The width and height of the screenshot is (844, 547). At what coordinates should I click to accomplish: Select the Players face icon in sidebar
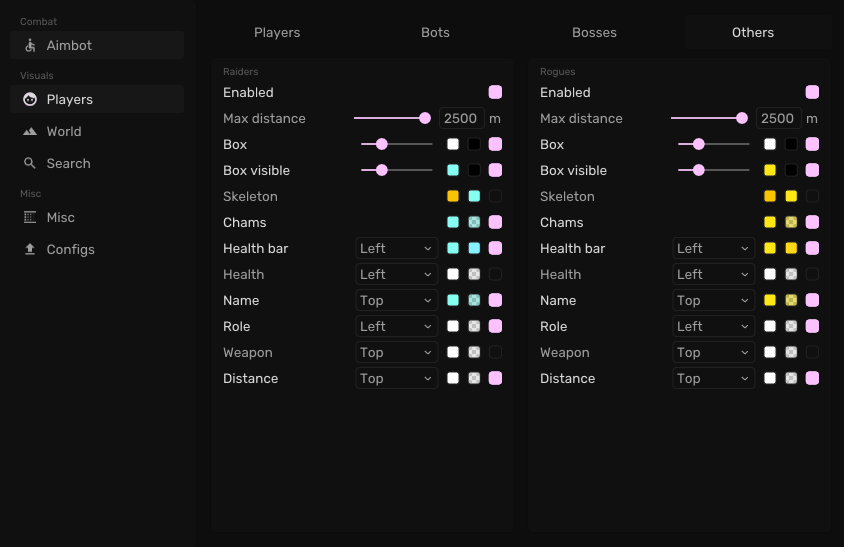tap(30, 100)
